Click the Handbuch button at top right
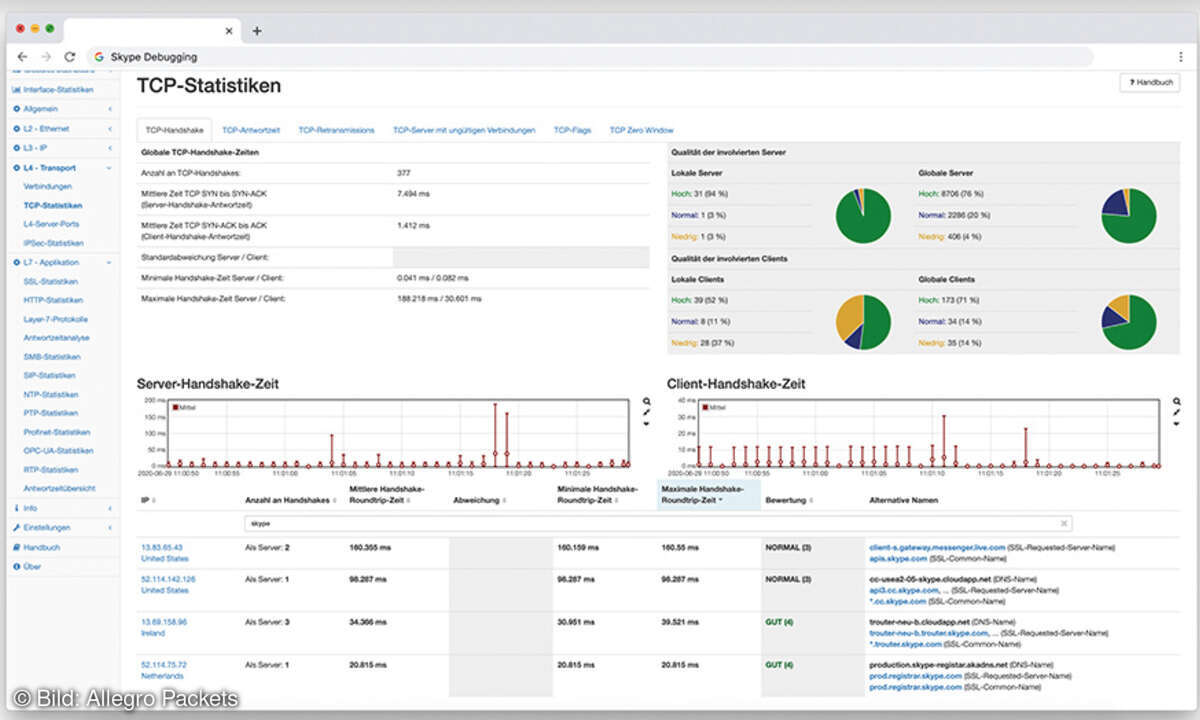 1150,82
